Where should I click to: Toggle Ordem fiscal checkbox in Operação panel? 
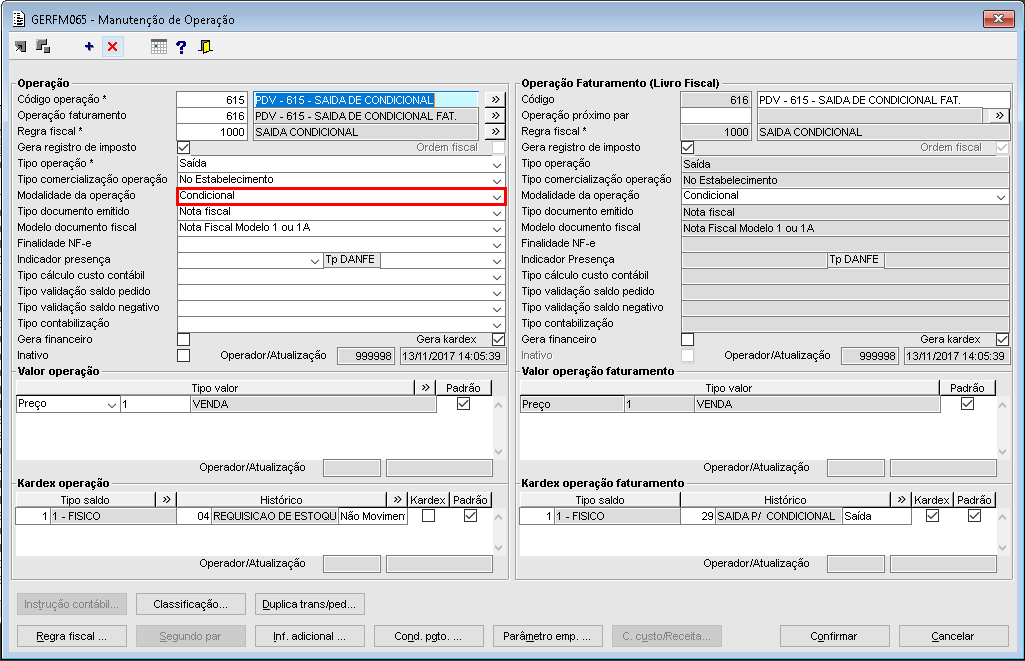[499, 148]
